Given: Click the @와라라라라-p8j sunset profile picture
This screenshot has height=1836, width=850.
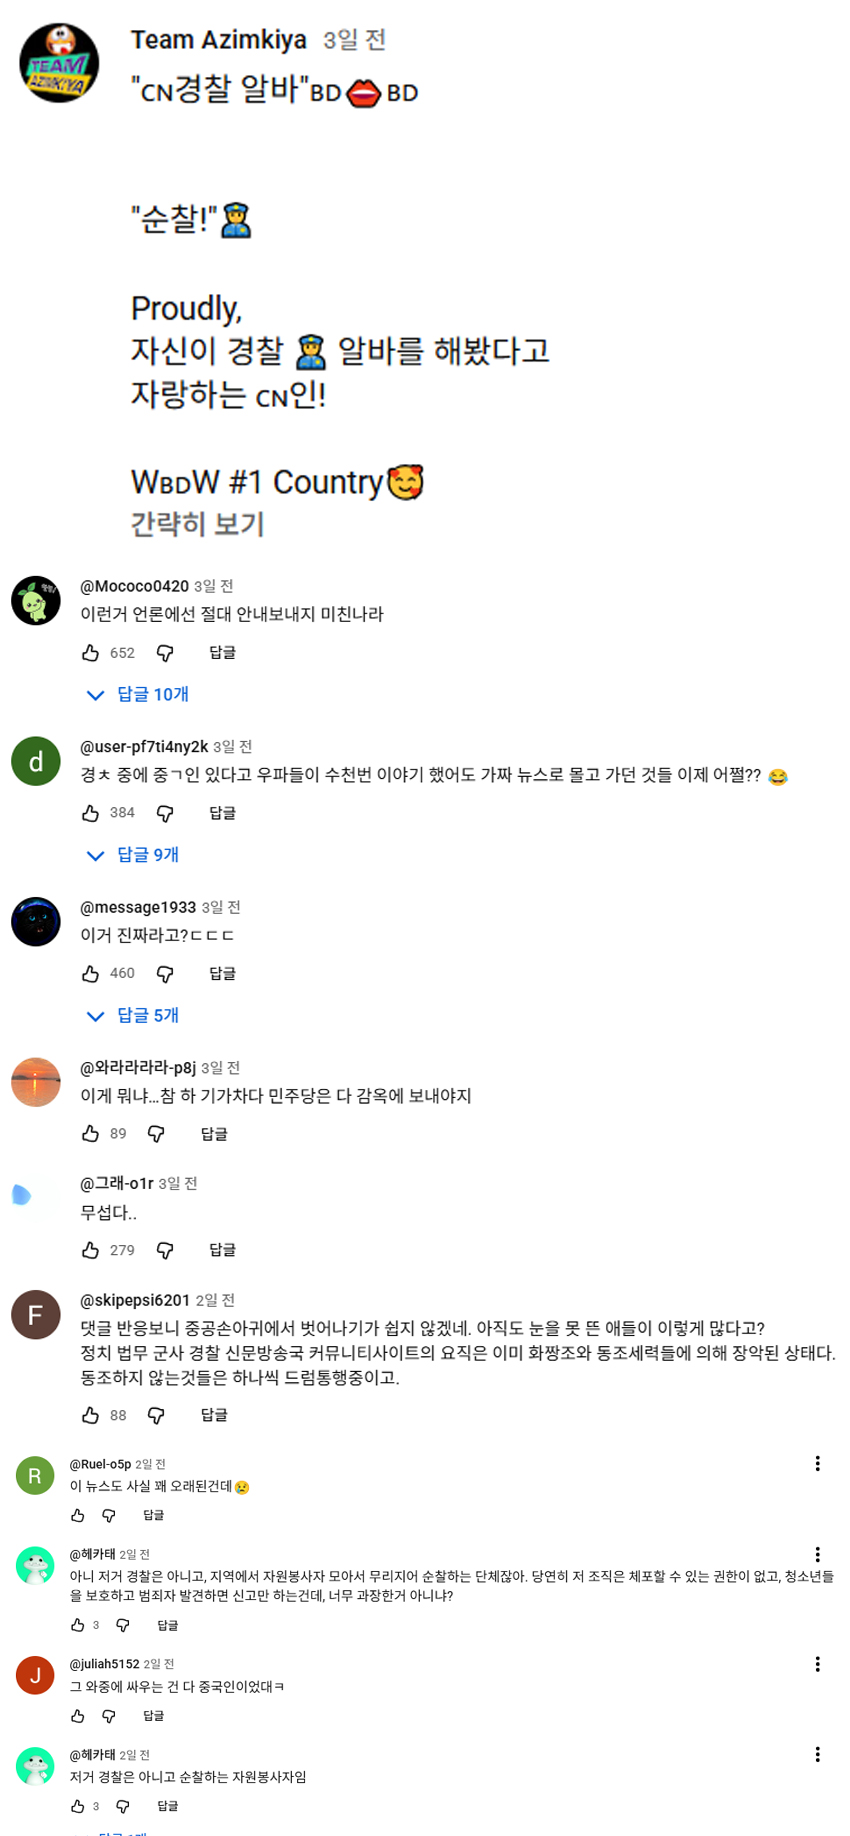Looking at the screenshot, I should click(36, 1082).
